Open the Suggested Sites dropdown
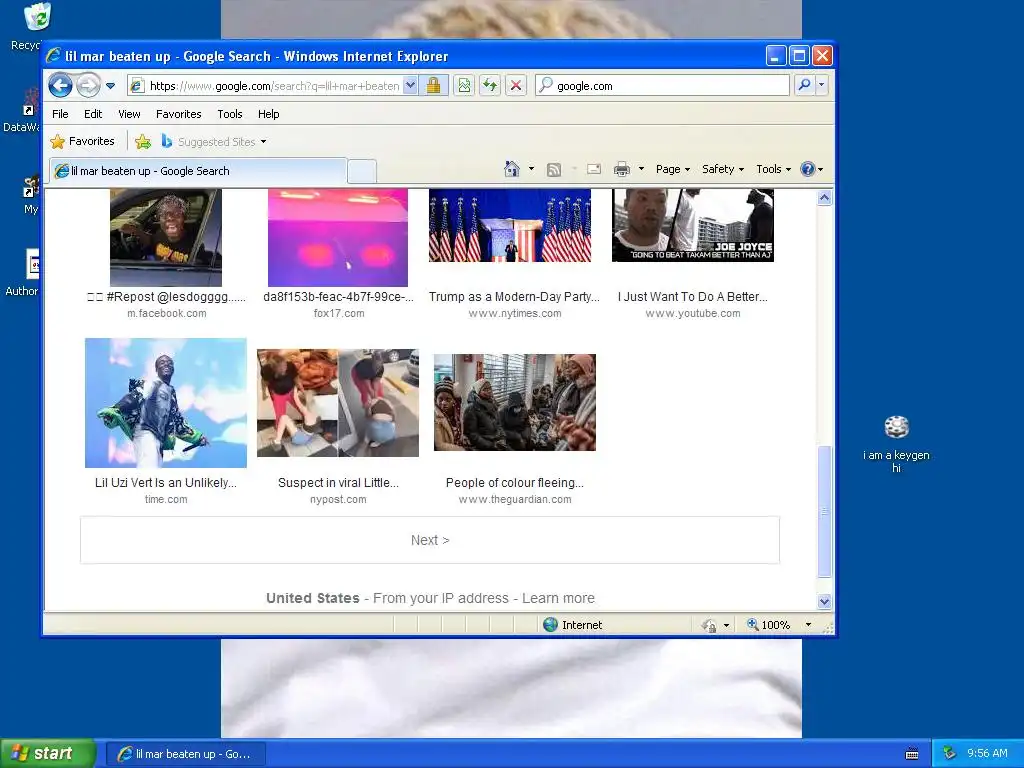Viewport: 1024px width, 768px height. pyautogui.click(x=214, y=141)
